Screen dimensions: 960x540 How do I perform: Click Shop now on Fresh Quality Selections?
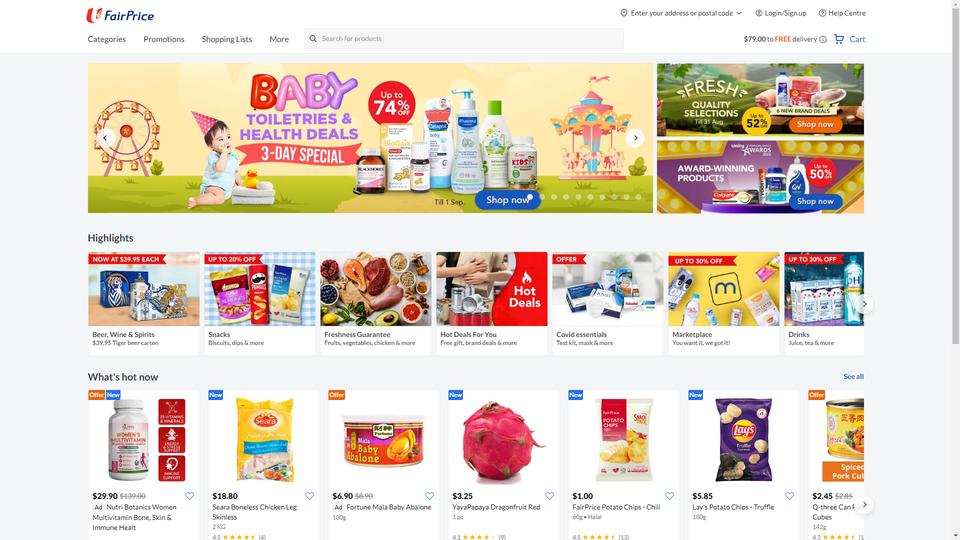point(815,124)
